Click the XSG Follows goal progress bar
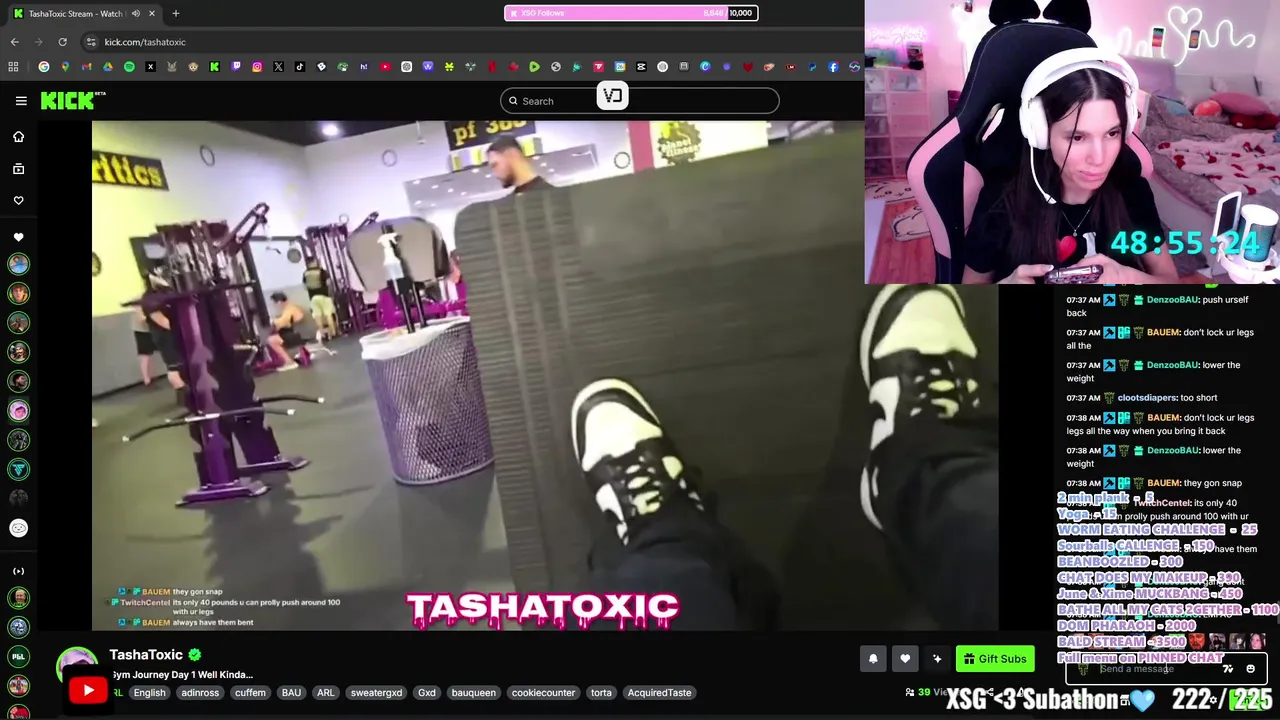 point(631,13)
